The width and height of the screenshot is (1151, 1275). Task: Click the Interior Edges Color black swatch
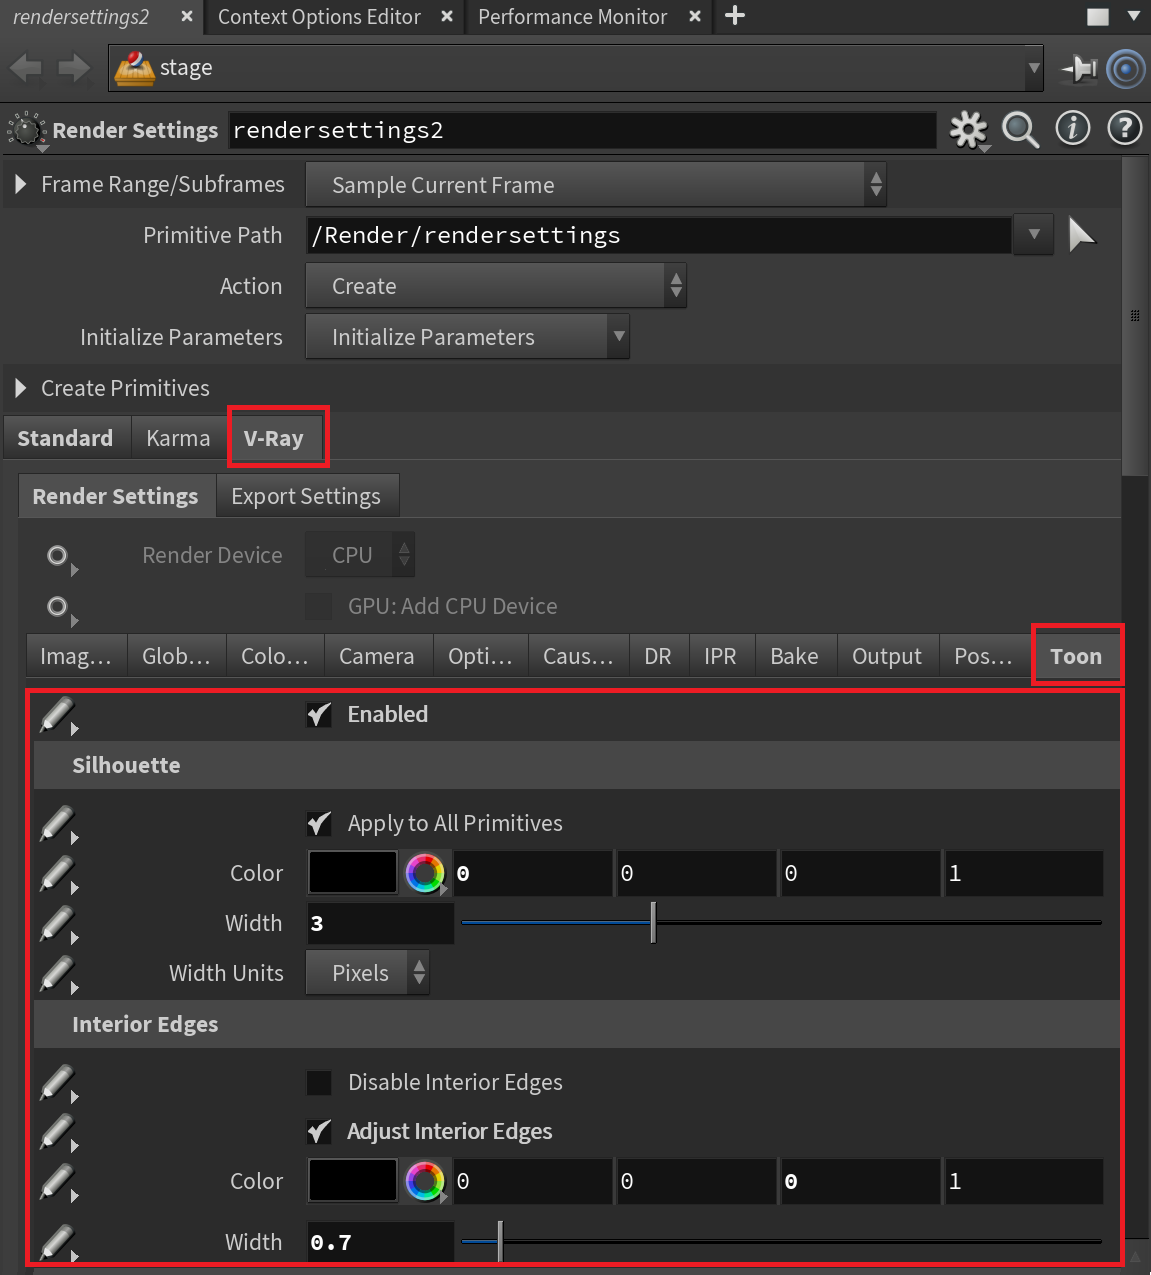pos(352,1181)
